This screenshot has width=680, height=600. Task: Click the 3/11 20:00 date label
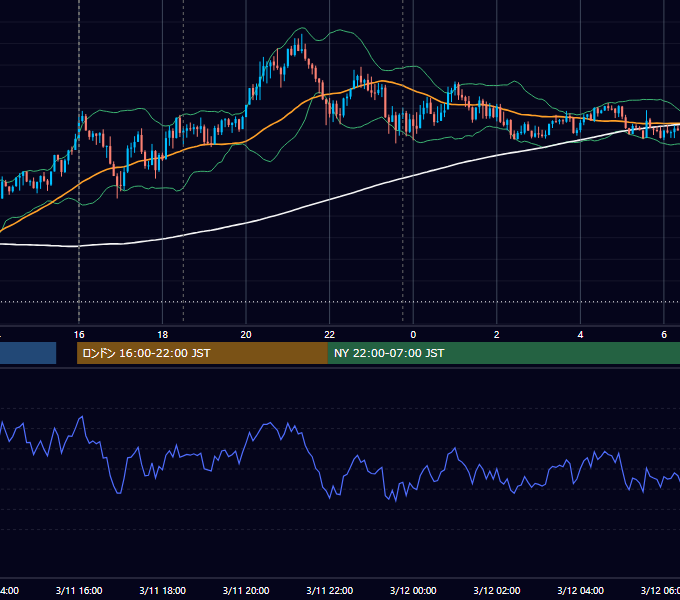click(x=246, y=590)
